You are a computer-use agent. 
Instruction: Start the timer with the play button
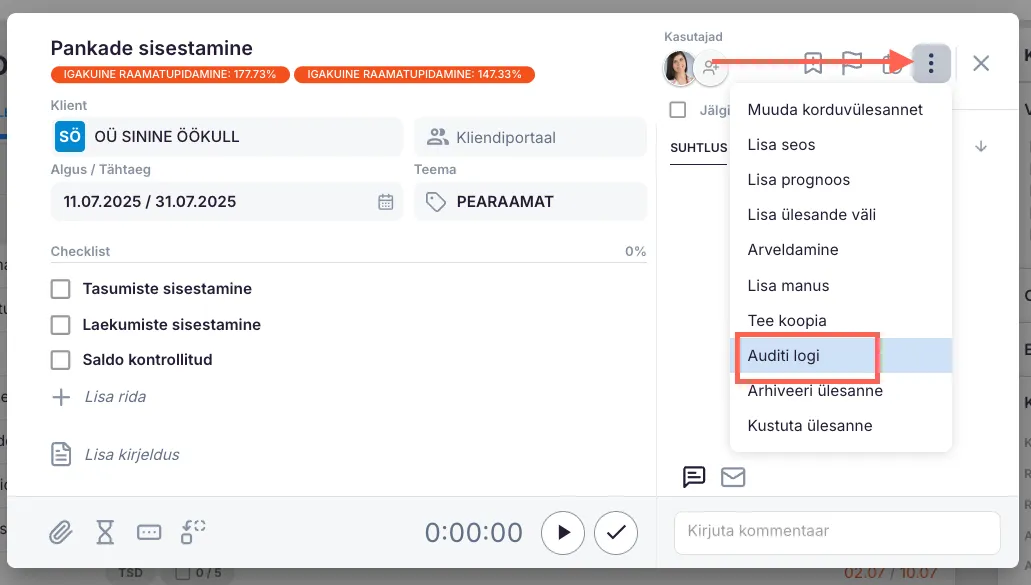[563, 533]
